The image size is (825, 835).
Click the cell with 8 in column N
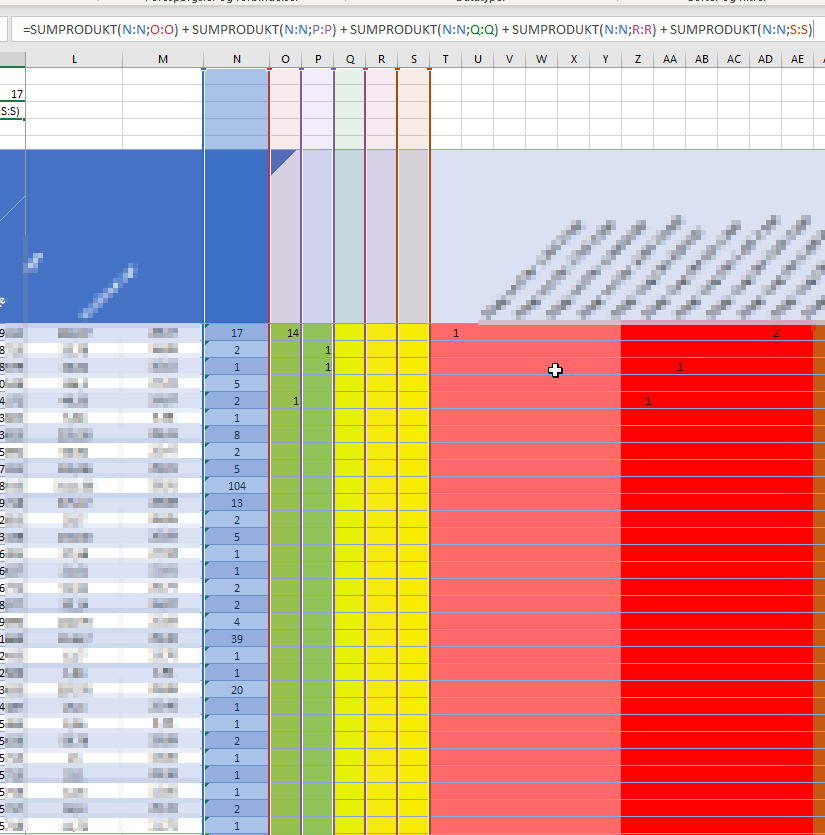(x=236, y=435)
